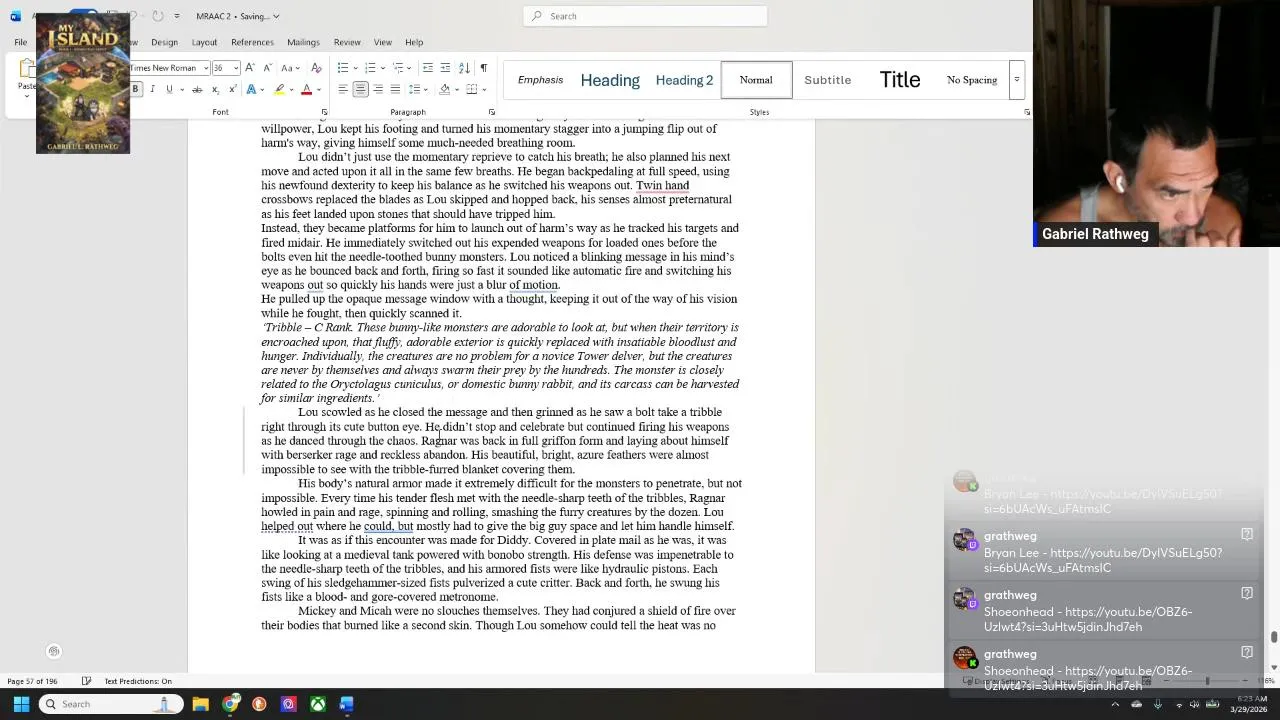Switch to Layout tab
The height and width of the screenshot is (720, 1280).
point(204,42)
